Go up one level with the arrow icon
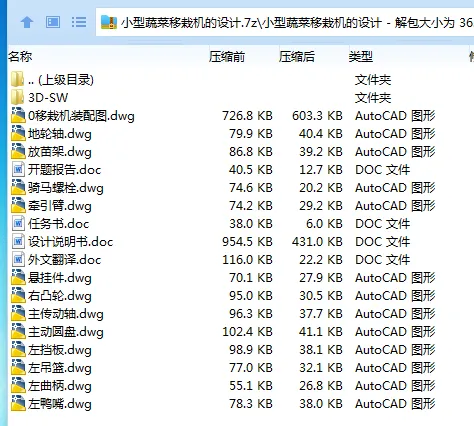Screen dimensions: 474x426 click(27, 23)
